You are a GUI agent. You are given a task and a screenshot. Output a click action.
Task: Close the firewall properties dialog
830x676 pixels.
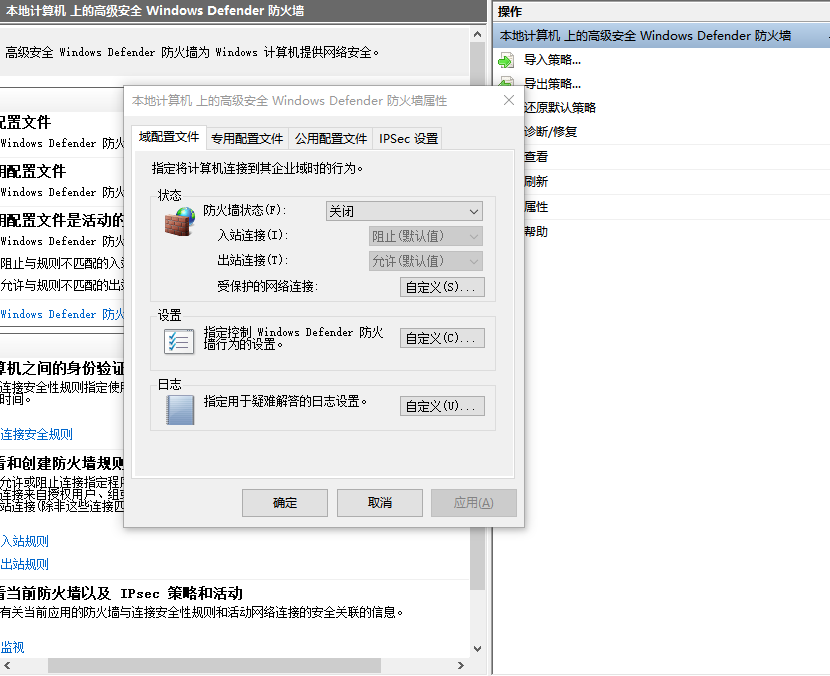[x=509, y=100]
